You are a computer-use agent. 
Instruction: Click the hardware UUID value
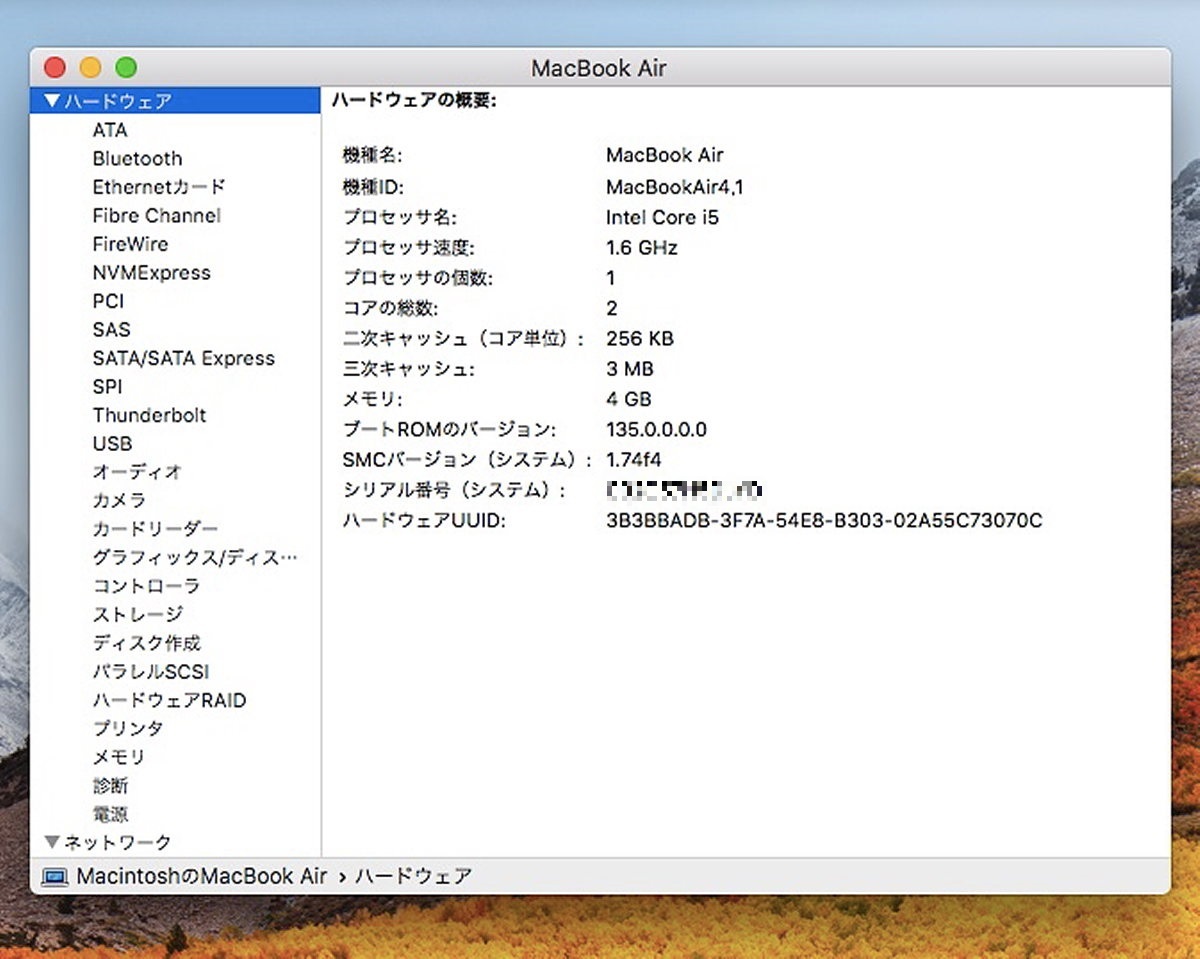pyautogui.click(x=824, y=520)
